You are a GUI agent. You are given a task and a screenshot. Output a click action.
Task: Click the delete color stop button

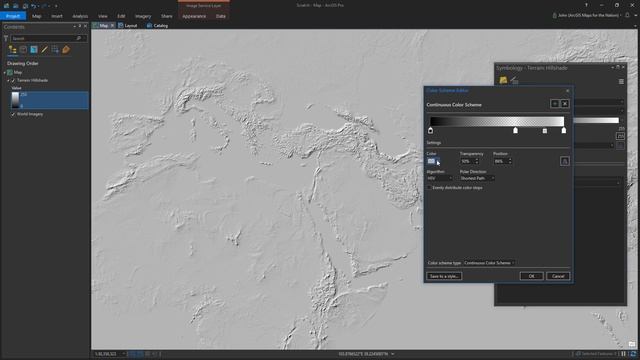pos(565,104)
